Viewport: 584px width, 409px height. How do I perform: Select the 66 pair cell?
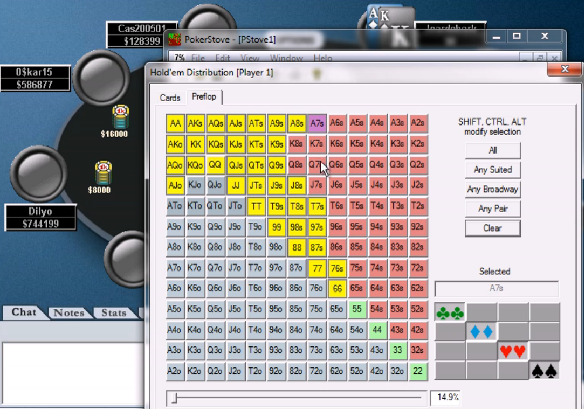(337, 288)
